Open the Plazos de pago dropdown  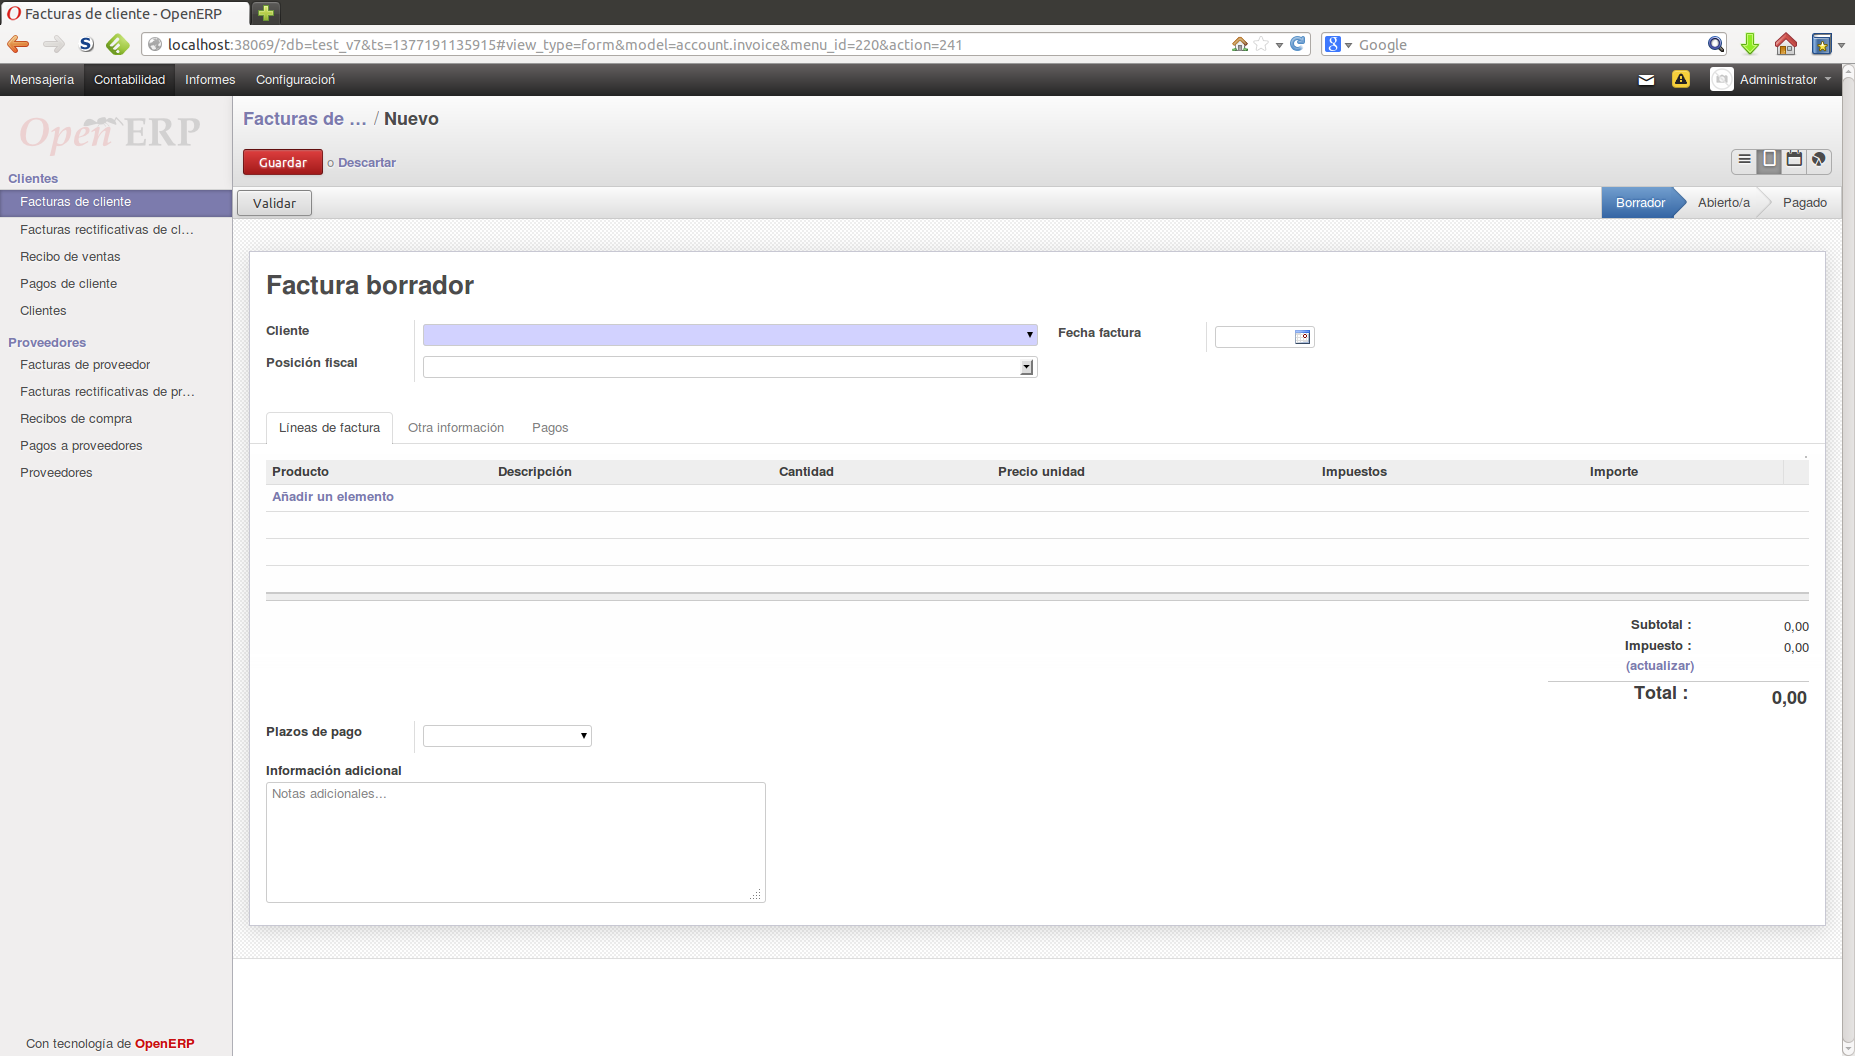click(x=583, y=736)
